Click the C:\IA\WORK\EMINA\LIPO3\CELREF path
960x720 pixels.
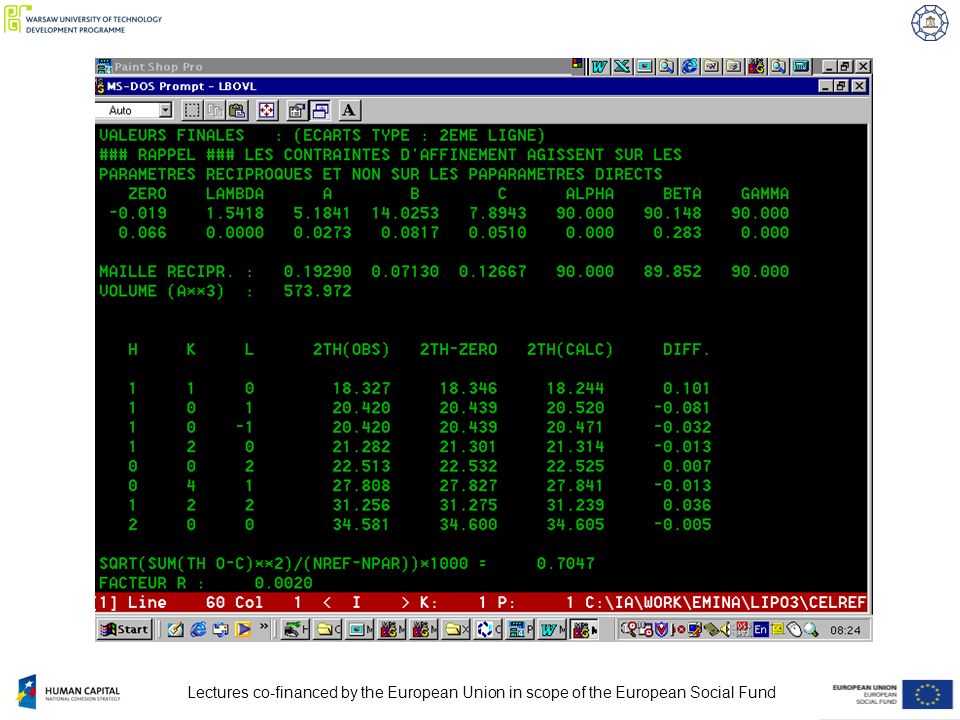726,602
